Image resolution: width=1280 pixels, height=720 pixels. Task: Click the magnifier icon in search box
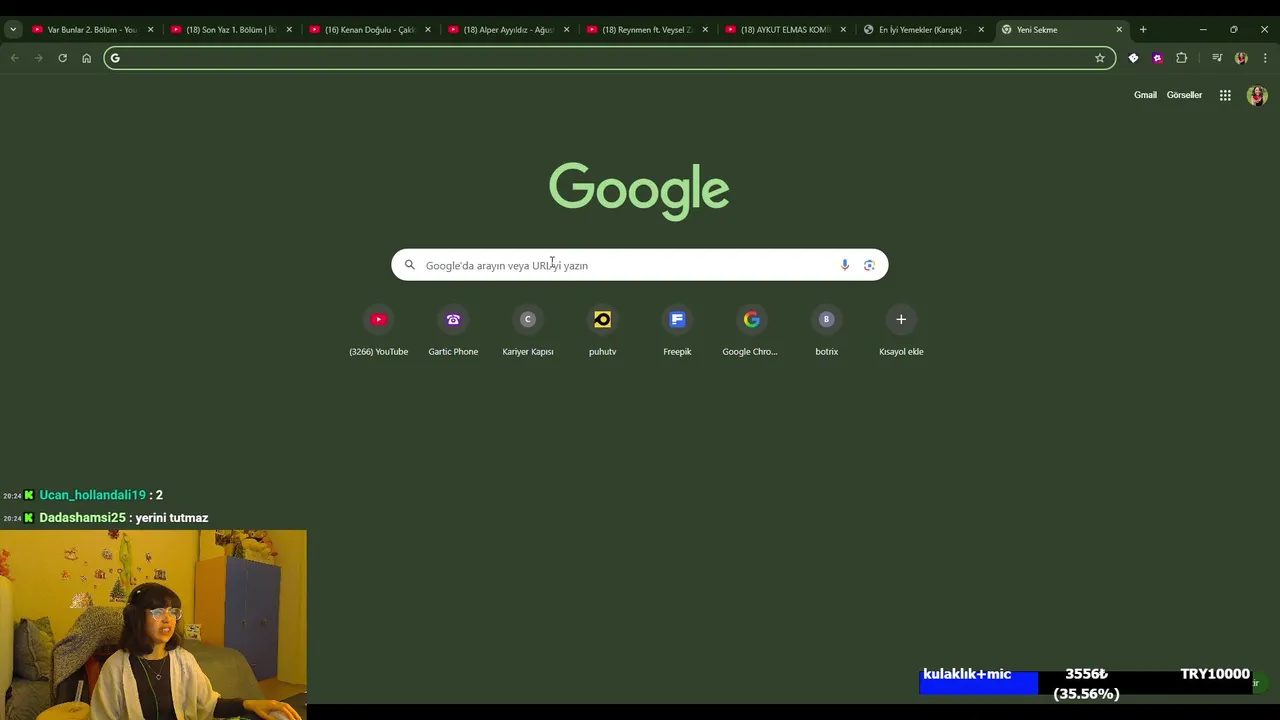click(x=409, y=265)
